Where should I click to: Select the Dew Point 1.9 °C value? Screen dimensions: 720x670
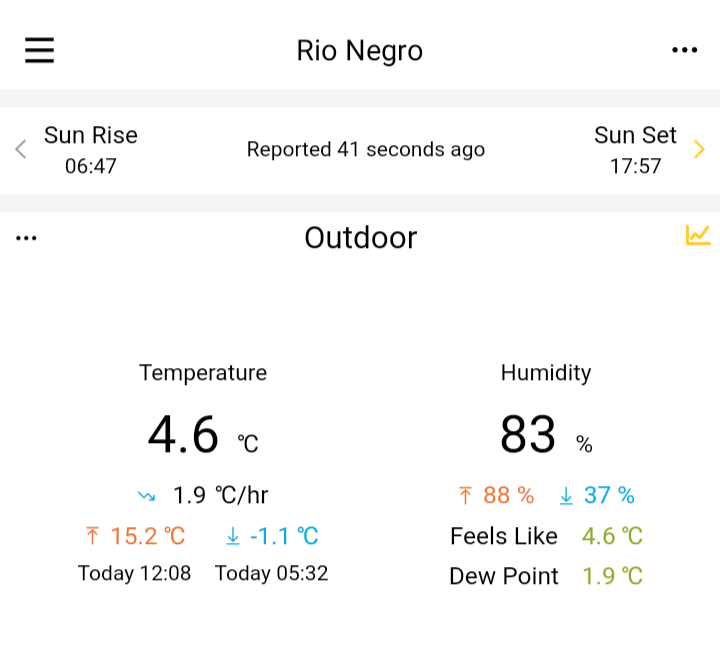click(x=612, y=576)
